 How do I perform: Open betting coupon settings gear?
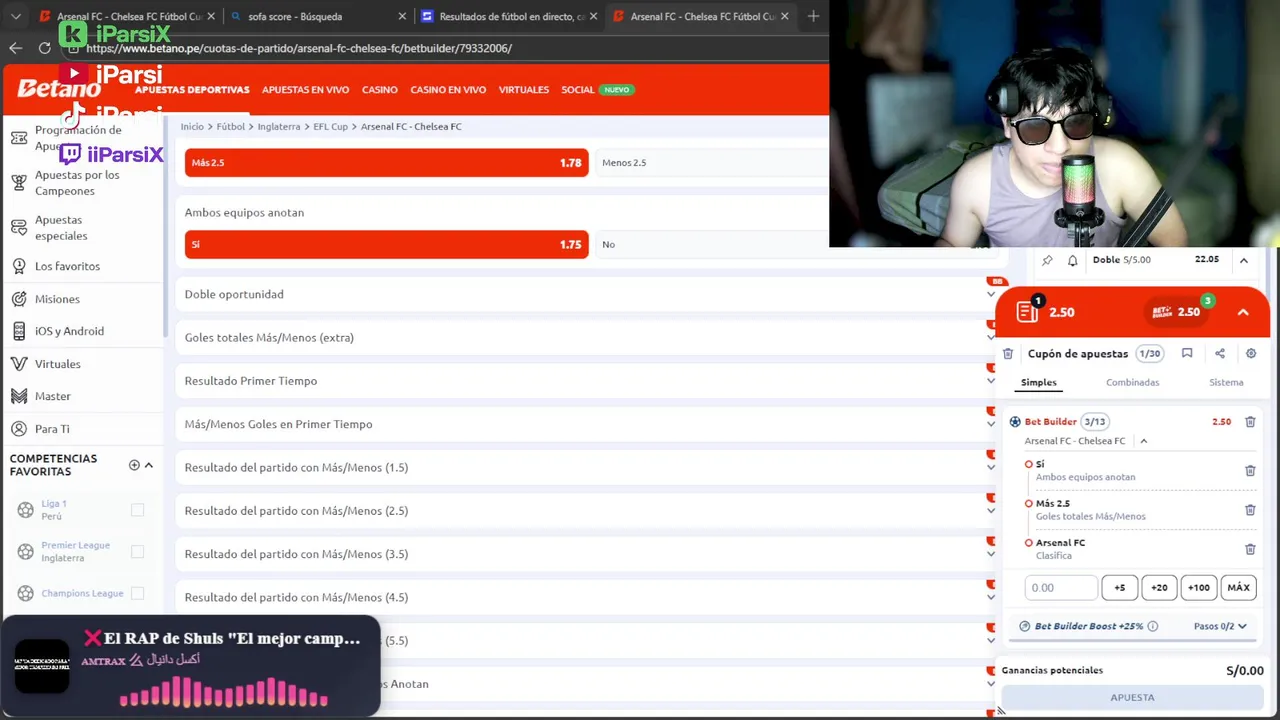click(x=1251, y=353)
